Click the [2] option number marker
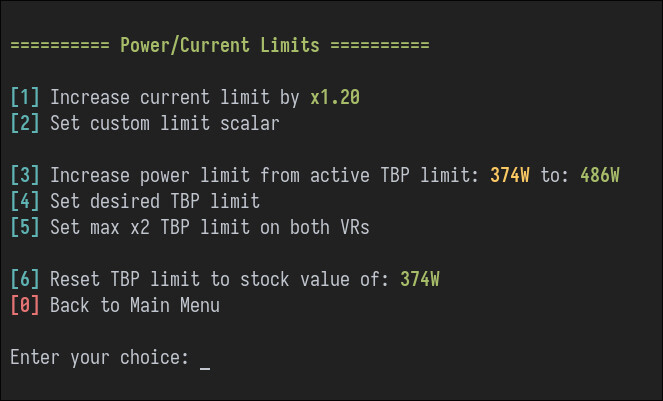 25,124
